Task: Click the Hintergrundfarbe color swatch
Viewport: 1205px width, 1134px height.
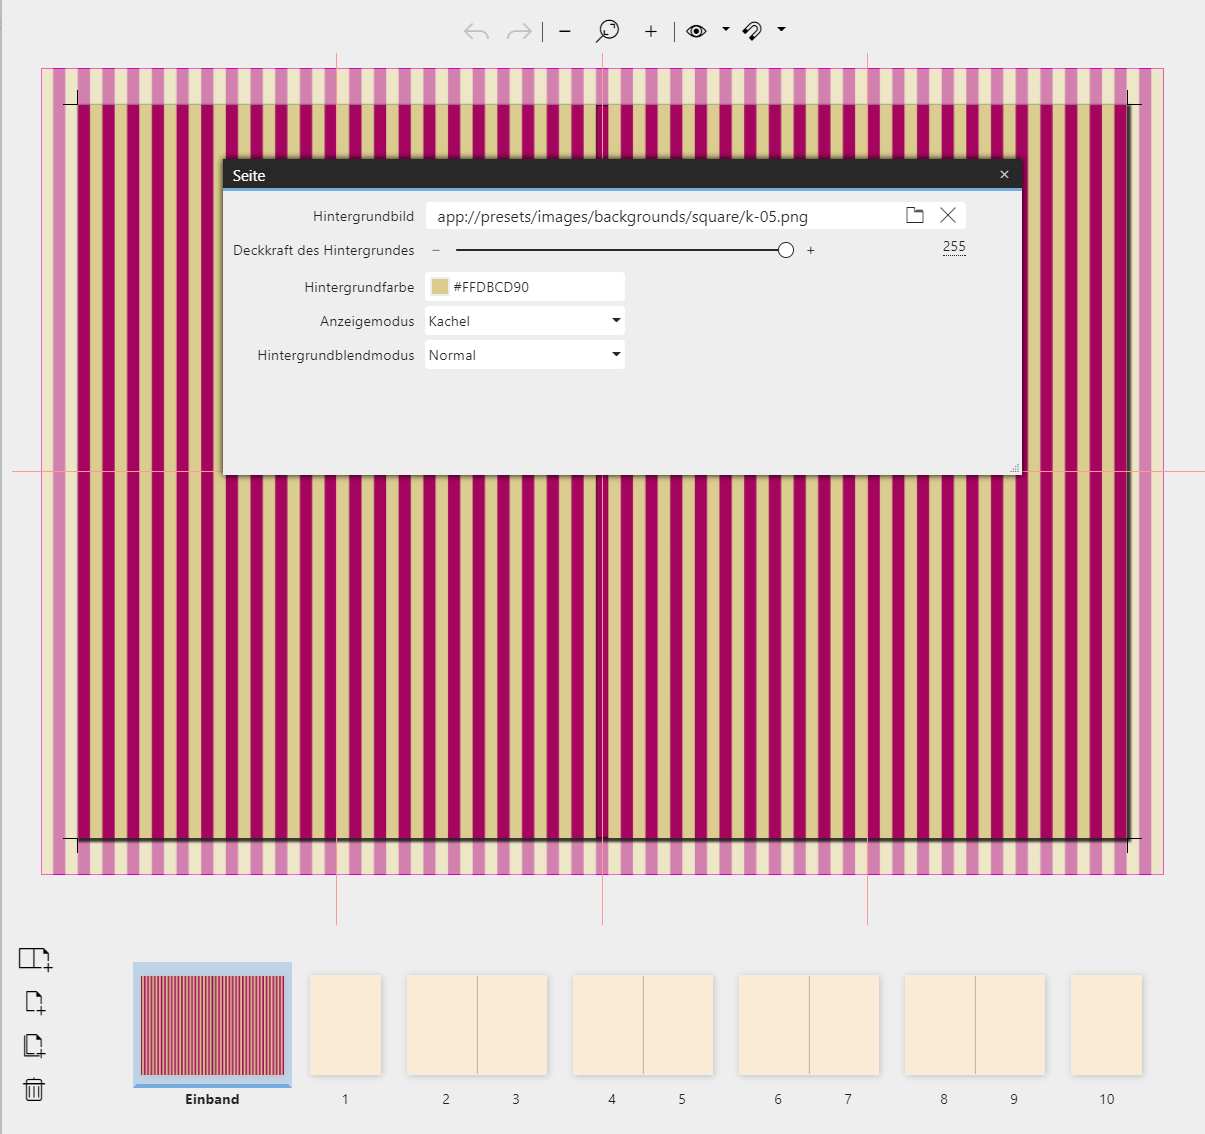Action: pyautogui.click(x=440, y=287)
